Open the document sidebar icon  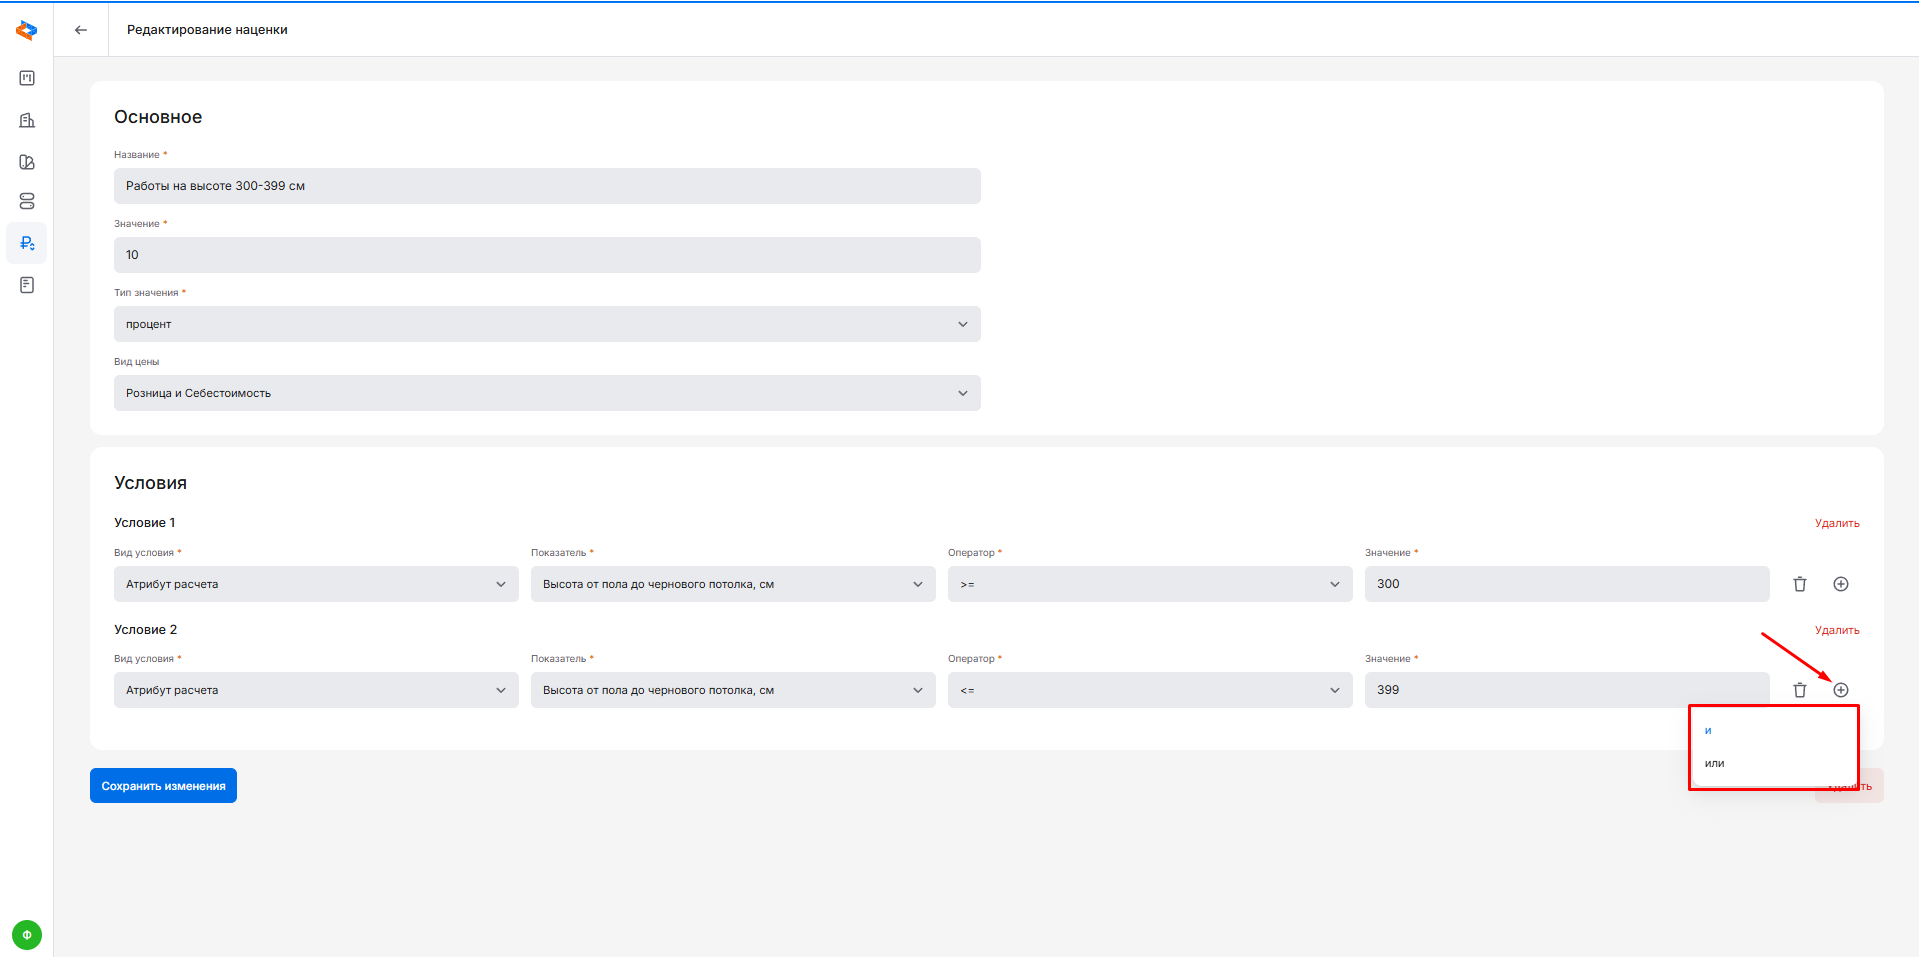(x=27, y=285)
